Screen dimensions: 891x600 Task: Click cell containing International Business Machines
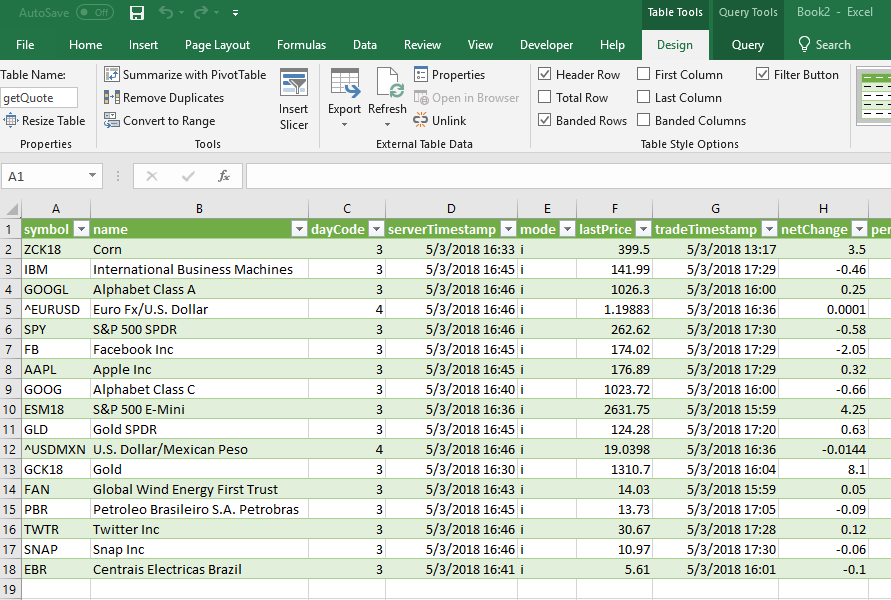pyautogui.click(x=199, y=269)
